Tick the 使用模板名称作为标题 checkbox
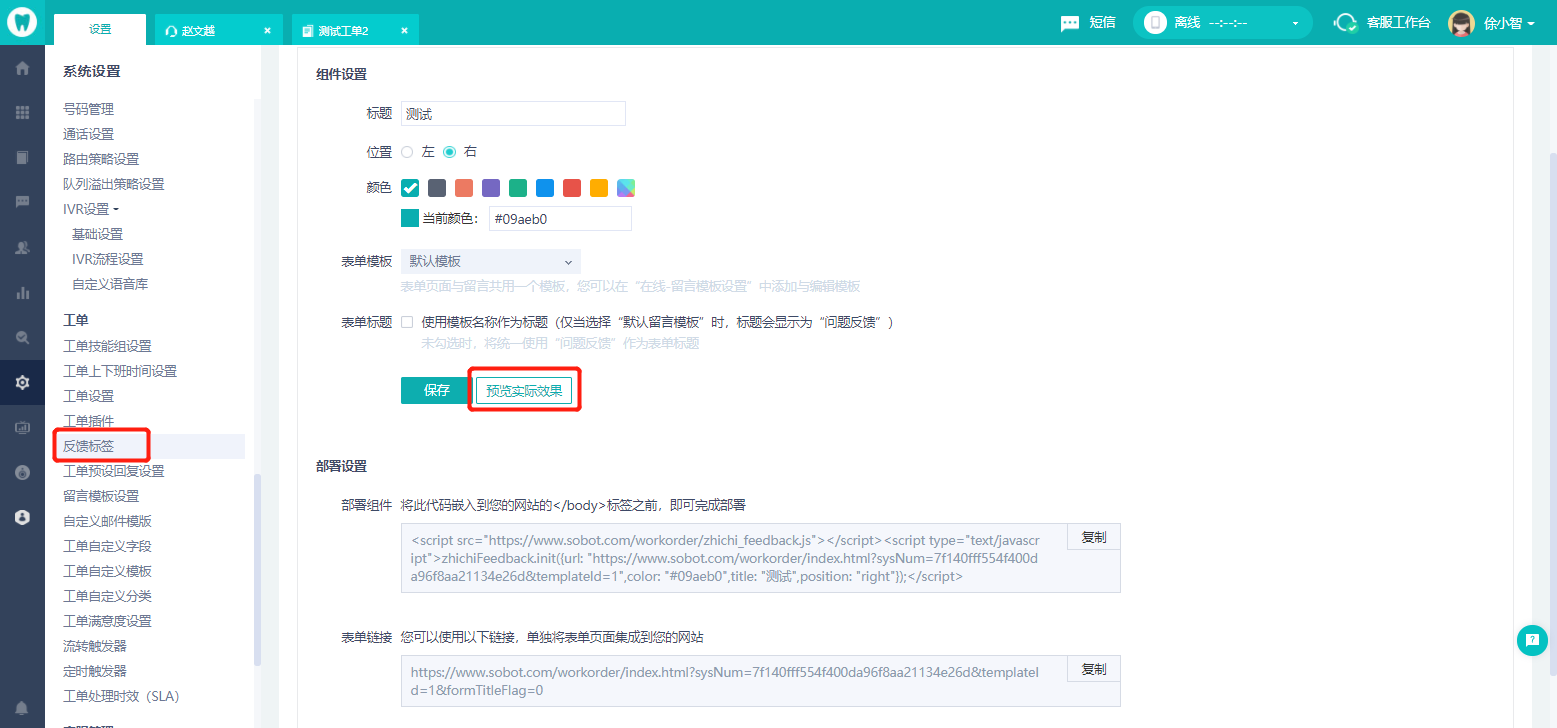Image resolution: width=1557 pixels, height=728 pixels. tap(407, 322)
